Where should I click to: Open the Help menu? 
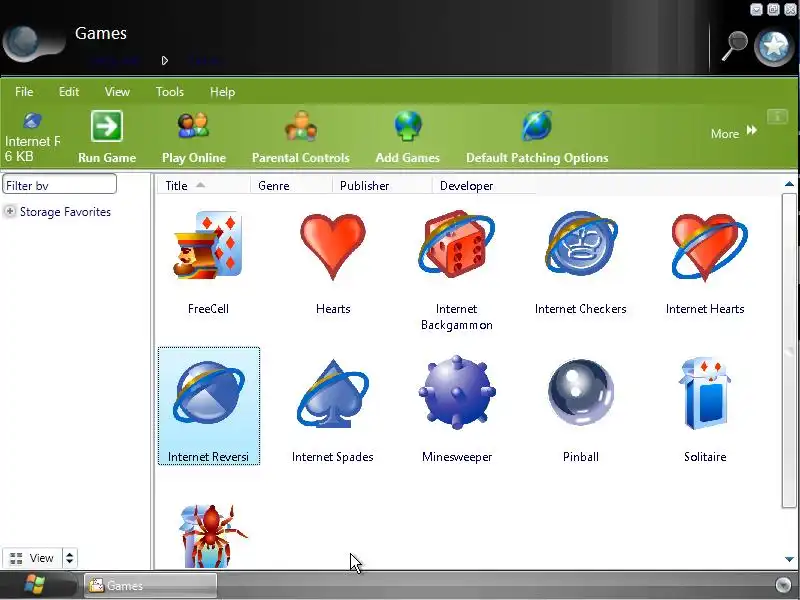222,92
